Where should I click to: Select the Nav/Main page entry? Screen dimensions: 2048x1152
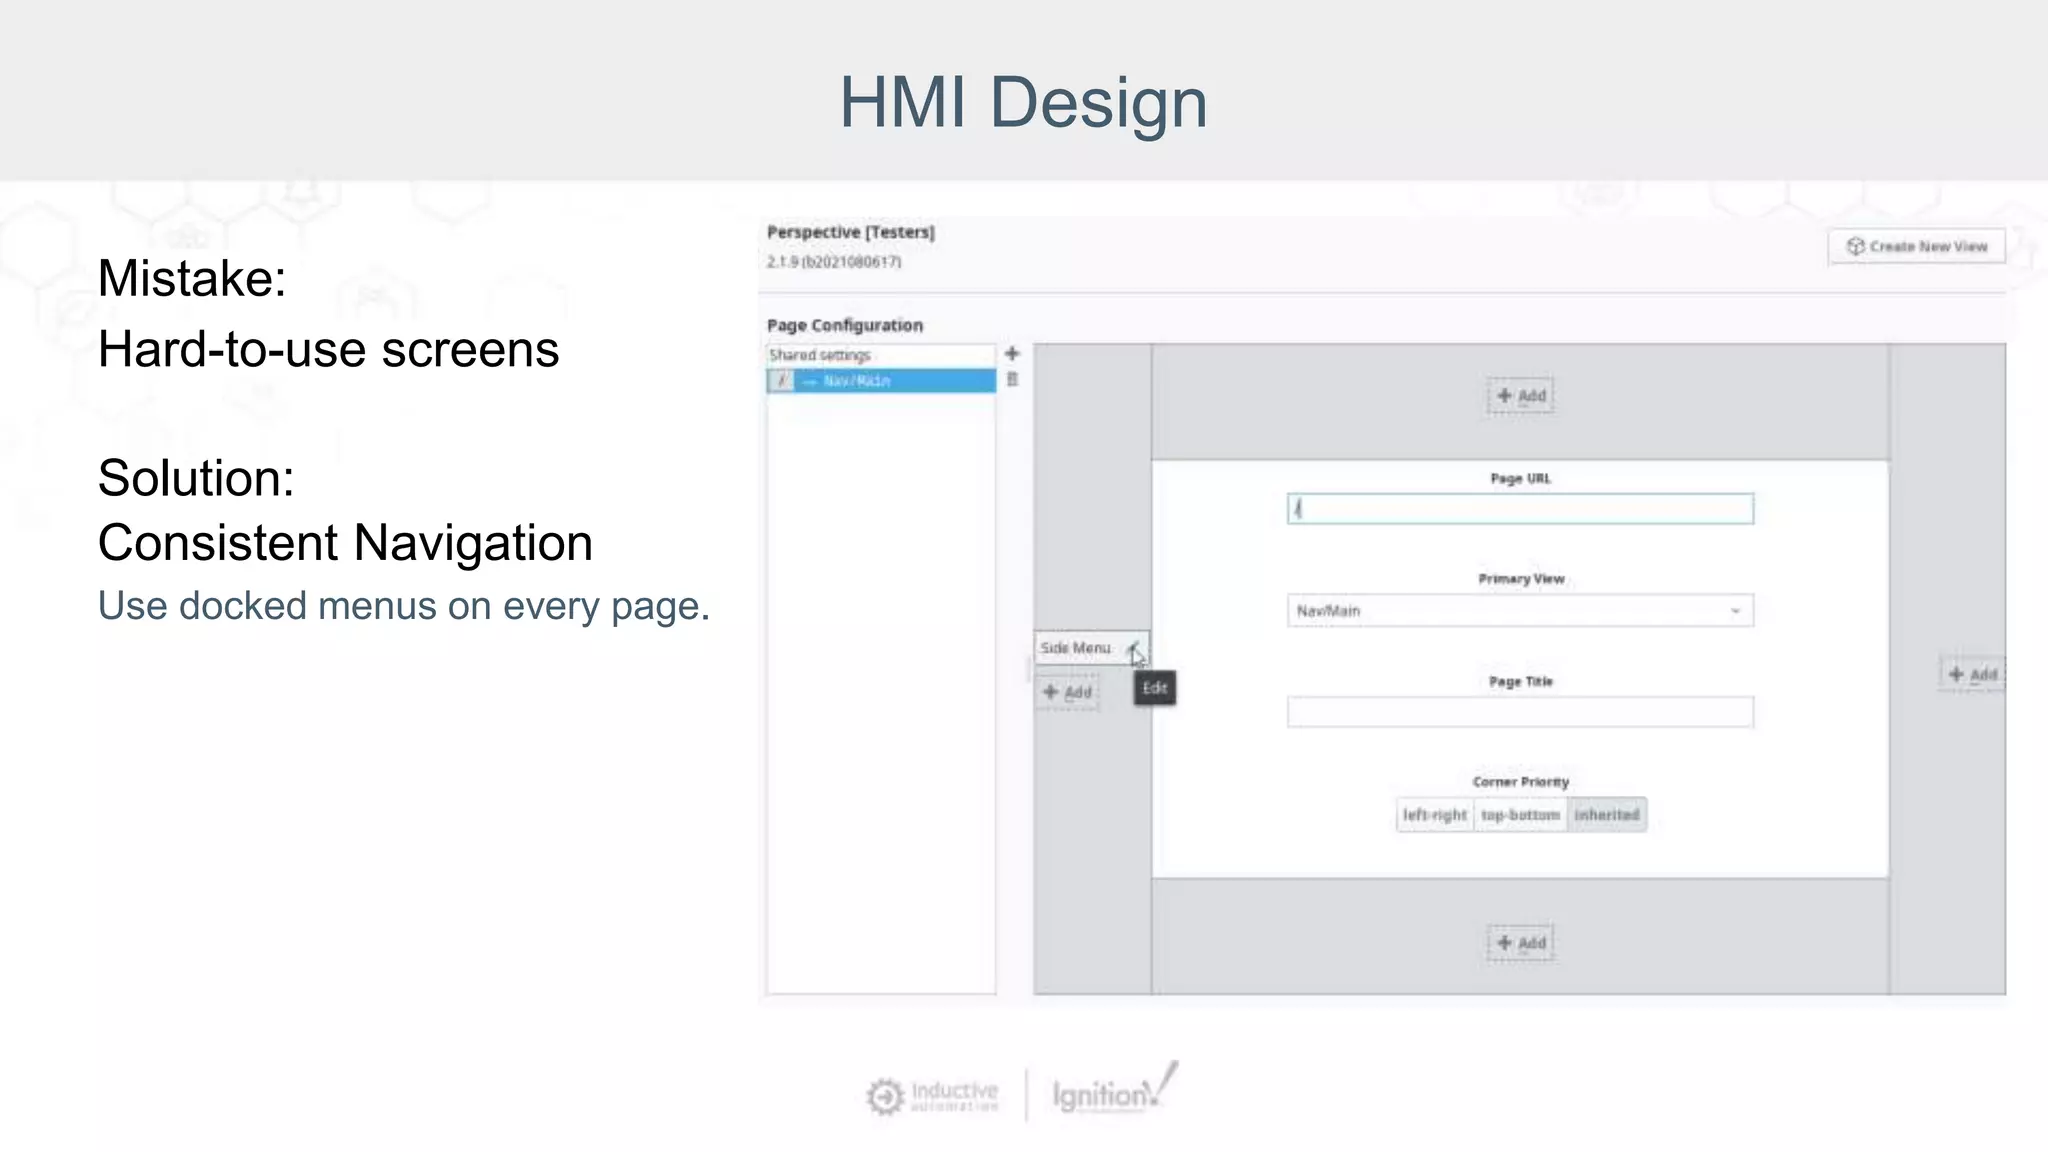tap(881, 381)
